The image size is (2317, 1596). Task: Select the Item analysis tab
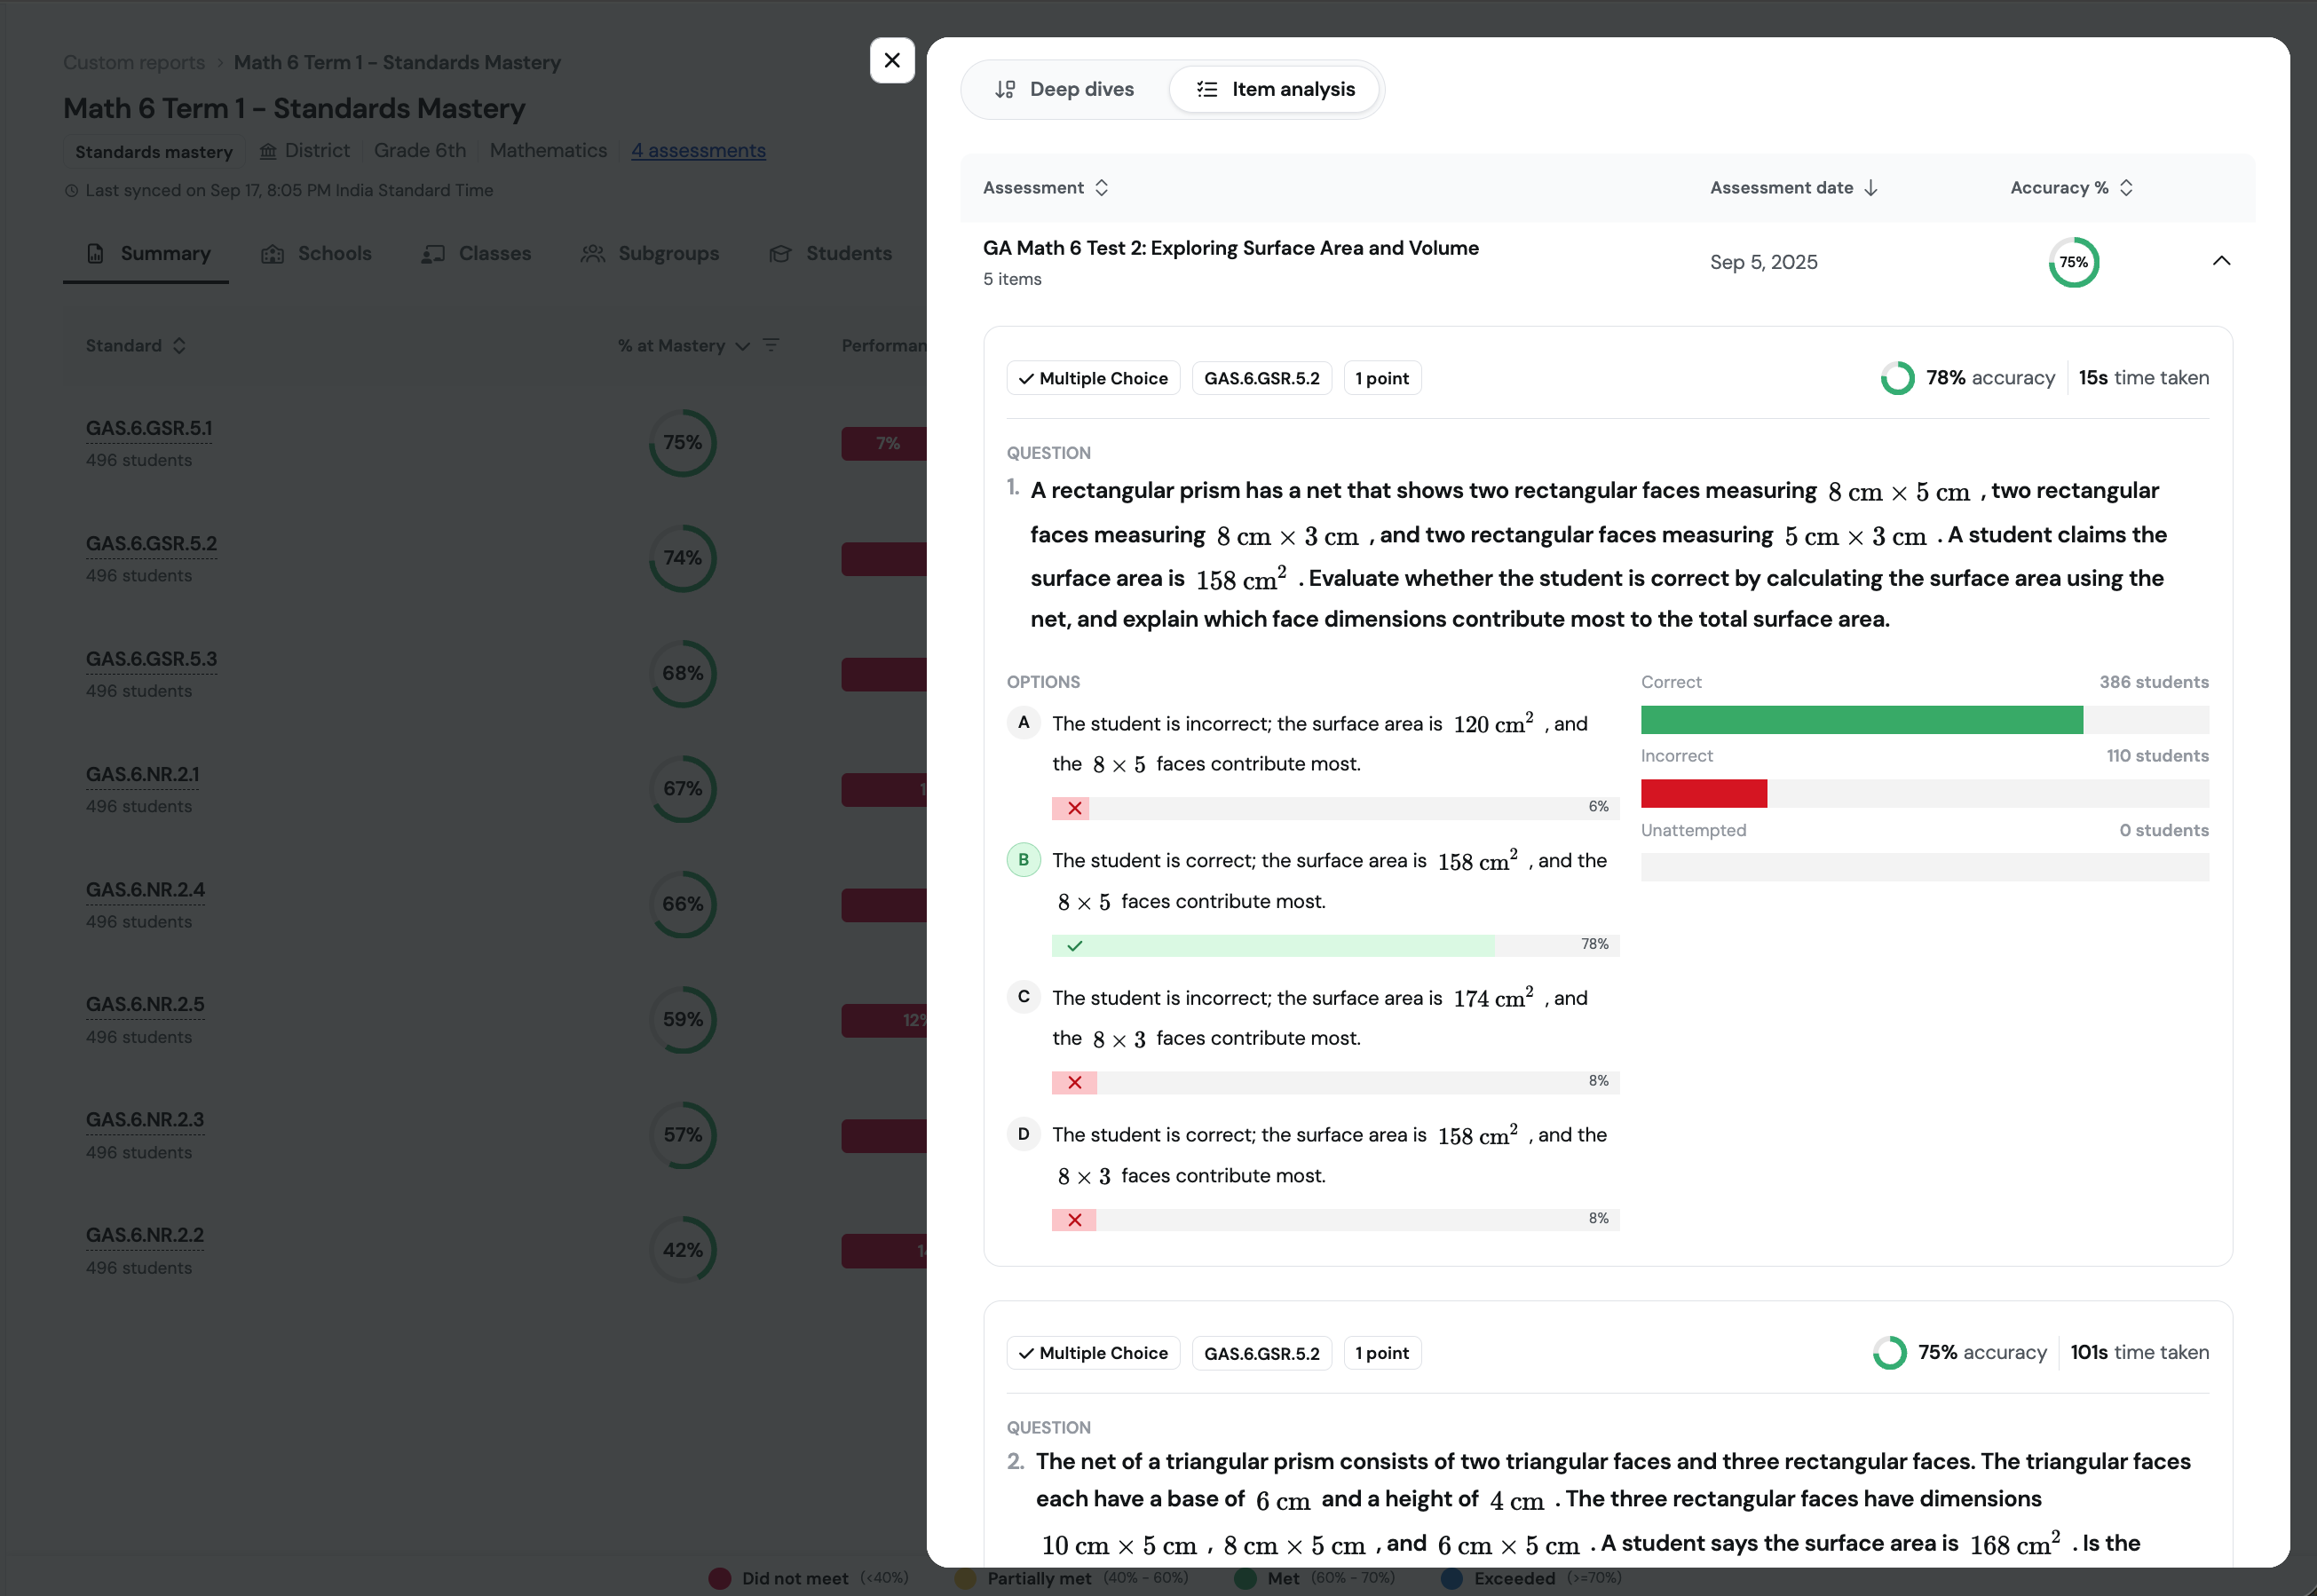pos(1275,89)
